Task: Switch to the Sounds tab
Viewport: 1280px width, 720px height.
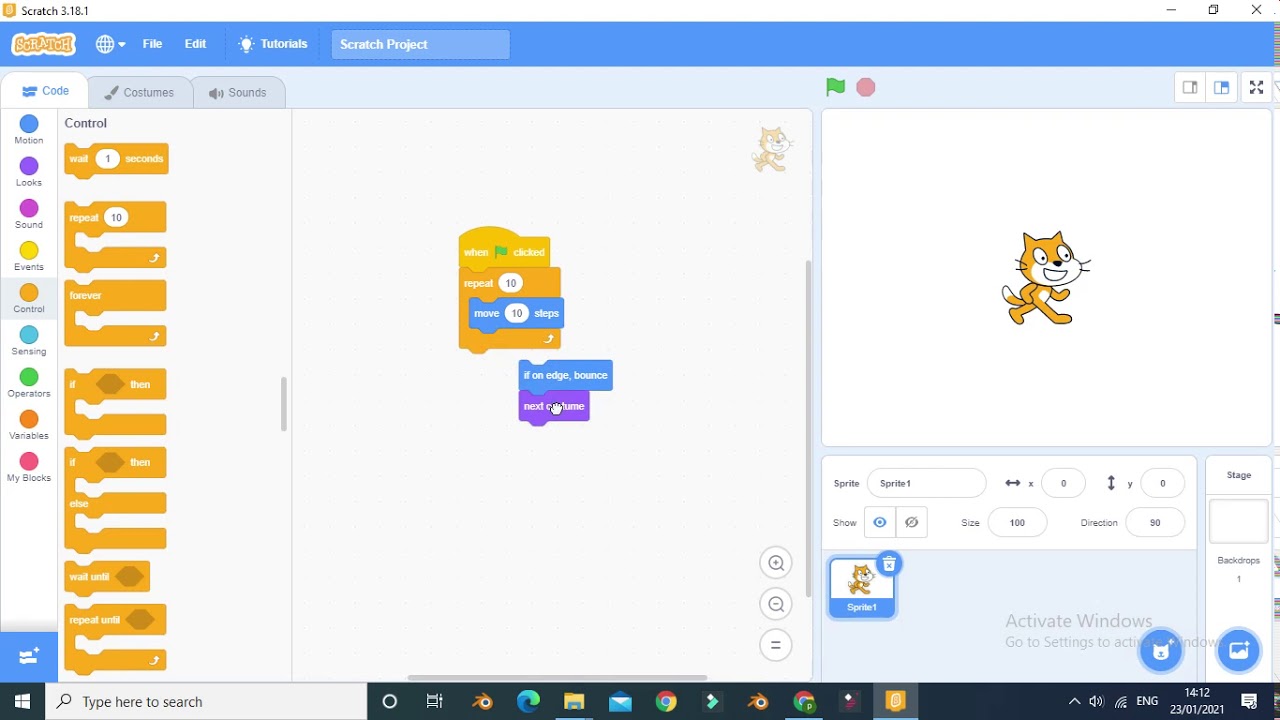Action: click(237, 92)
